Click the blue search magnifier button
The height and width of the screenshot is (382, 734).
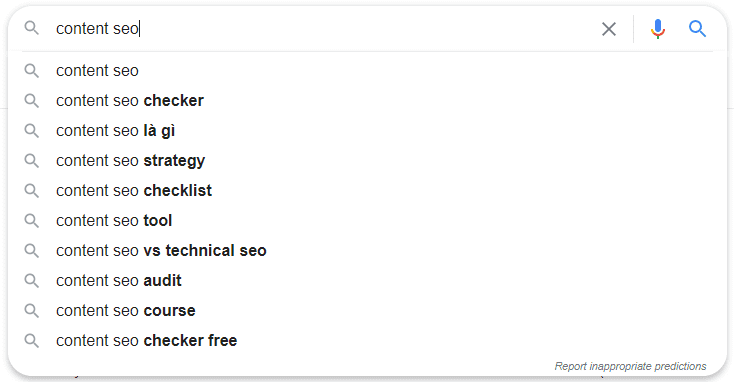697,29
